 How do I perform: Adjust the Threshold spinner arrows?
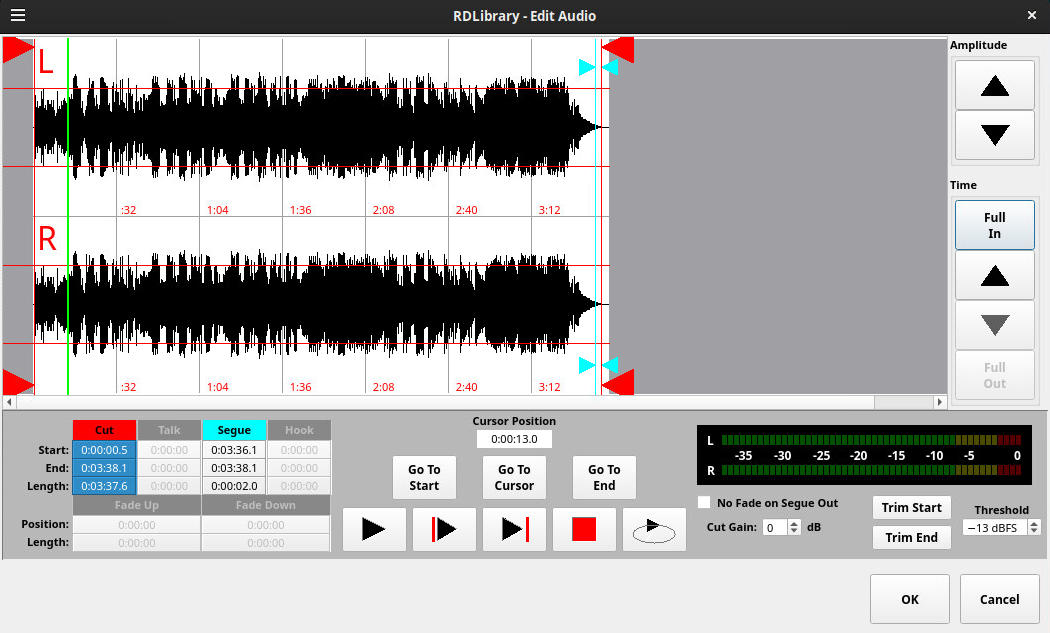click(x=1034, y=527)
